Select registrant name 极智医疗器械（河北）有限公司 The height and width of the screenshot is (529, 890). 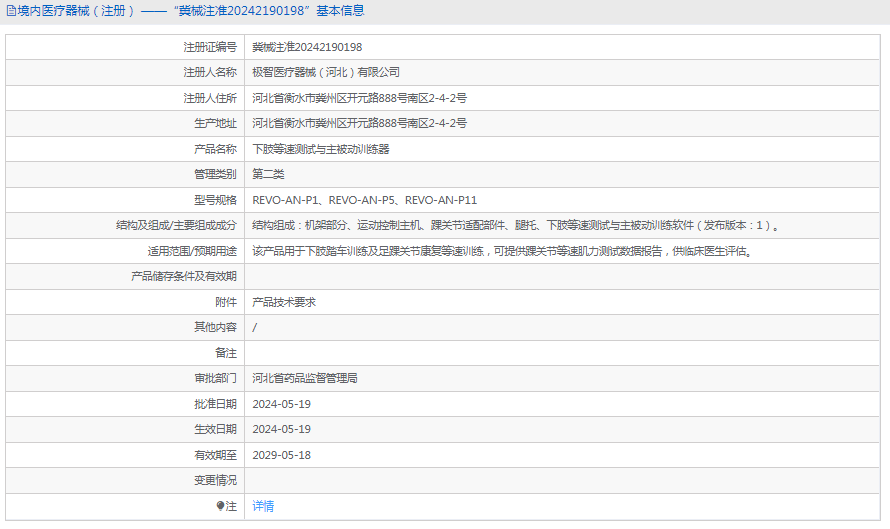[326, 73]
